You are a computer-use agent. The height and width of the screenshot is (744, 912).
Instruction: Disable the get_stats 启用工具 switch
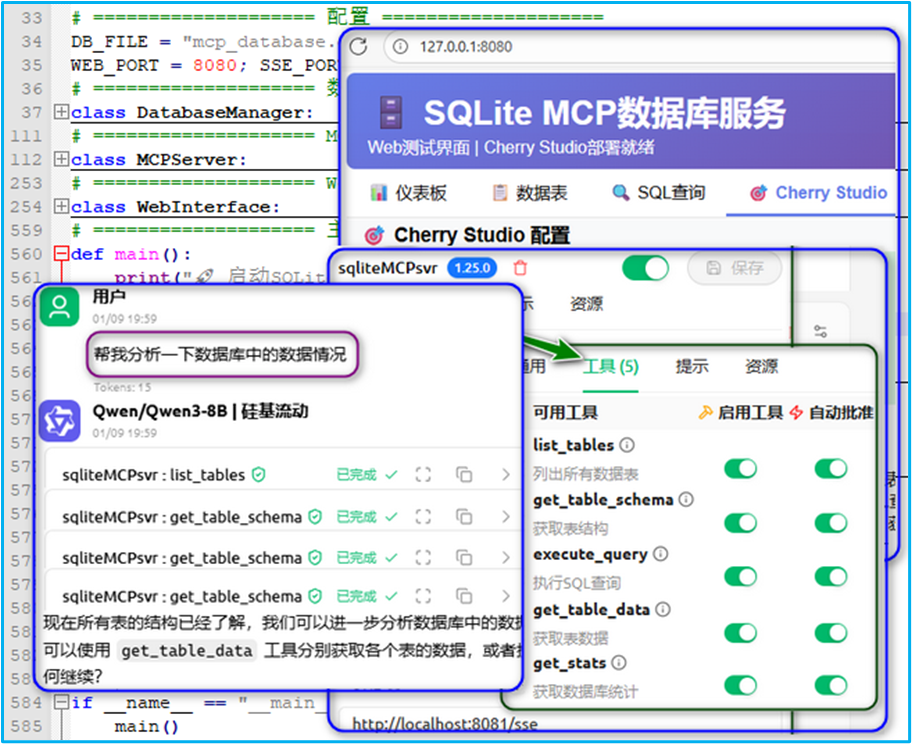click(x=740, y=685)
